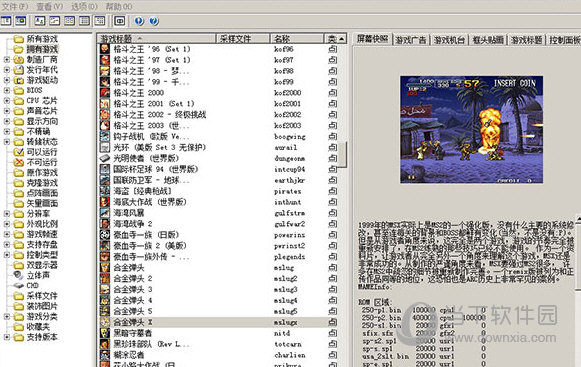Expand the 发行年代 tree node
The image size is (581, 367).
7,70
